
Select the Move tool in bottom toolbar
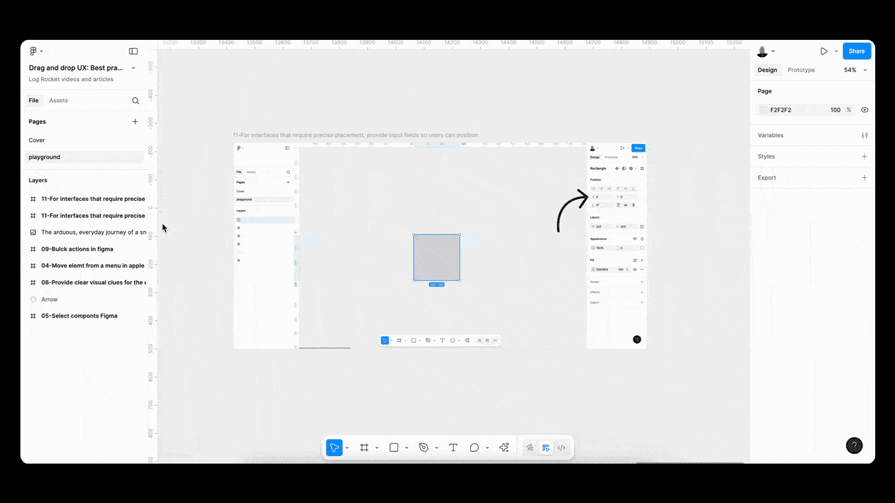point(334,448)
